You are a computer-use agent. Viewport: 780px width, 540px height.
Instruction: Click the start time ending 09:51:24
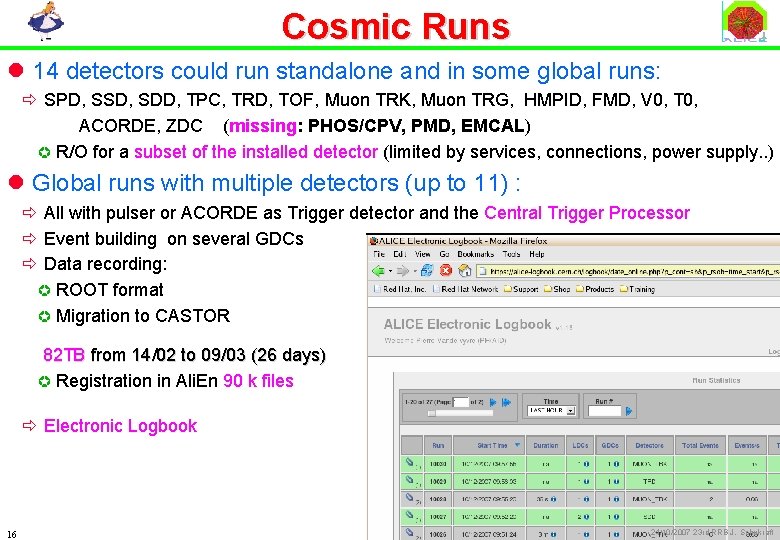[489, 534]
